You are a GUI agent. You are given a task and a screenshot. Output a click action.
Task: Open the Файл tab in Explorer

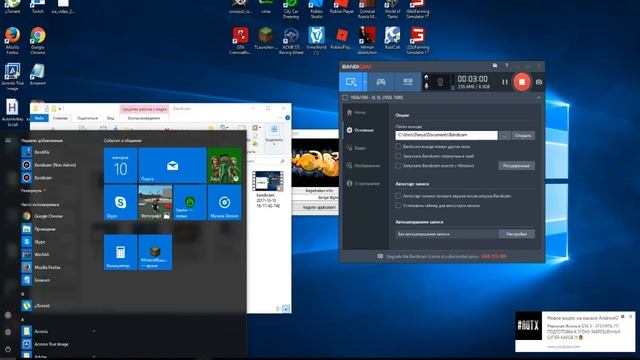[x=40, y=118]
